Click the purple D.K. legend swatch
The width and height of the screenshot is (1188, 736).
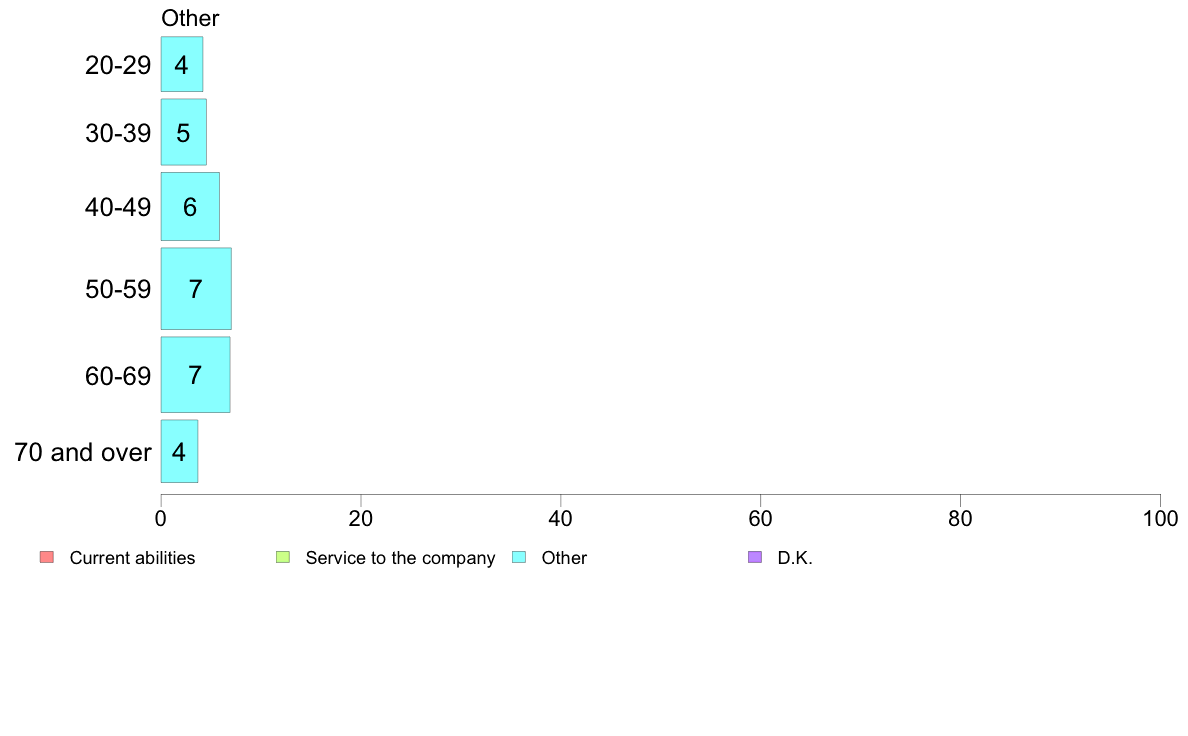pyautogui.click(x=754, y=557)
